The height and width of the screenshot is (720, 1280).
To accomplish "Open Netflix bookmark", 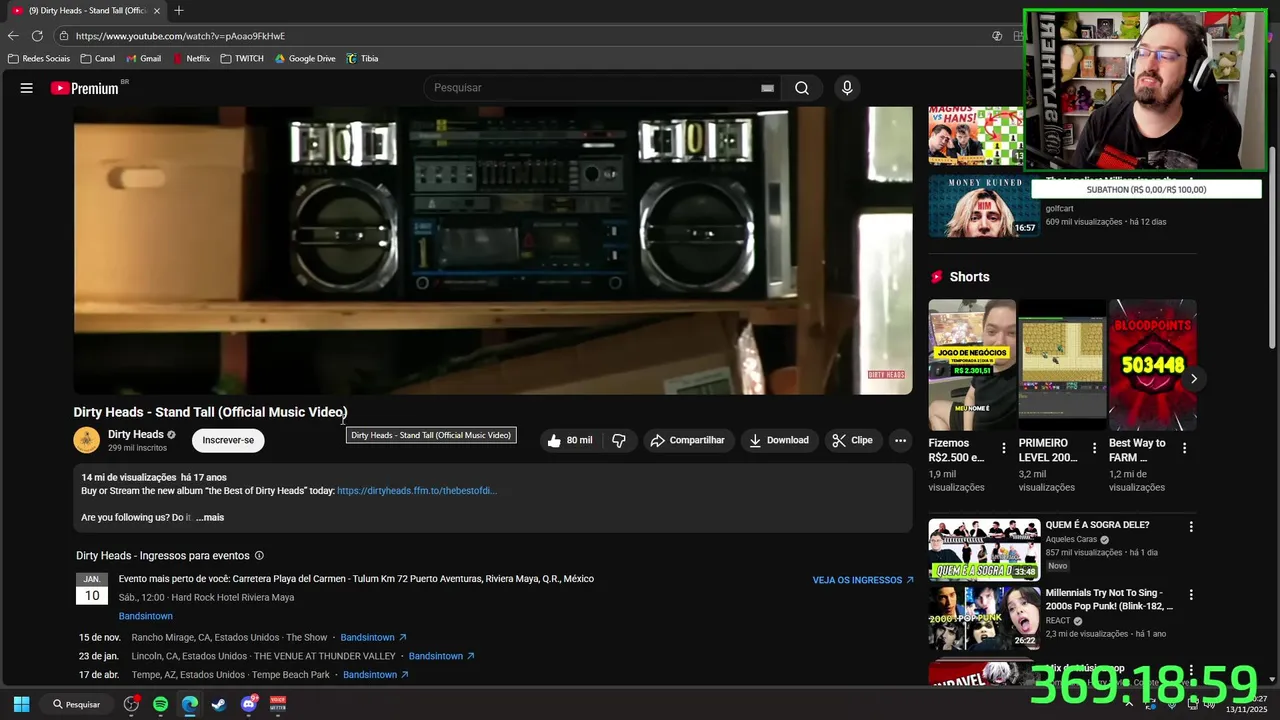I will click(191, 59).
